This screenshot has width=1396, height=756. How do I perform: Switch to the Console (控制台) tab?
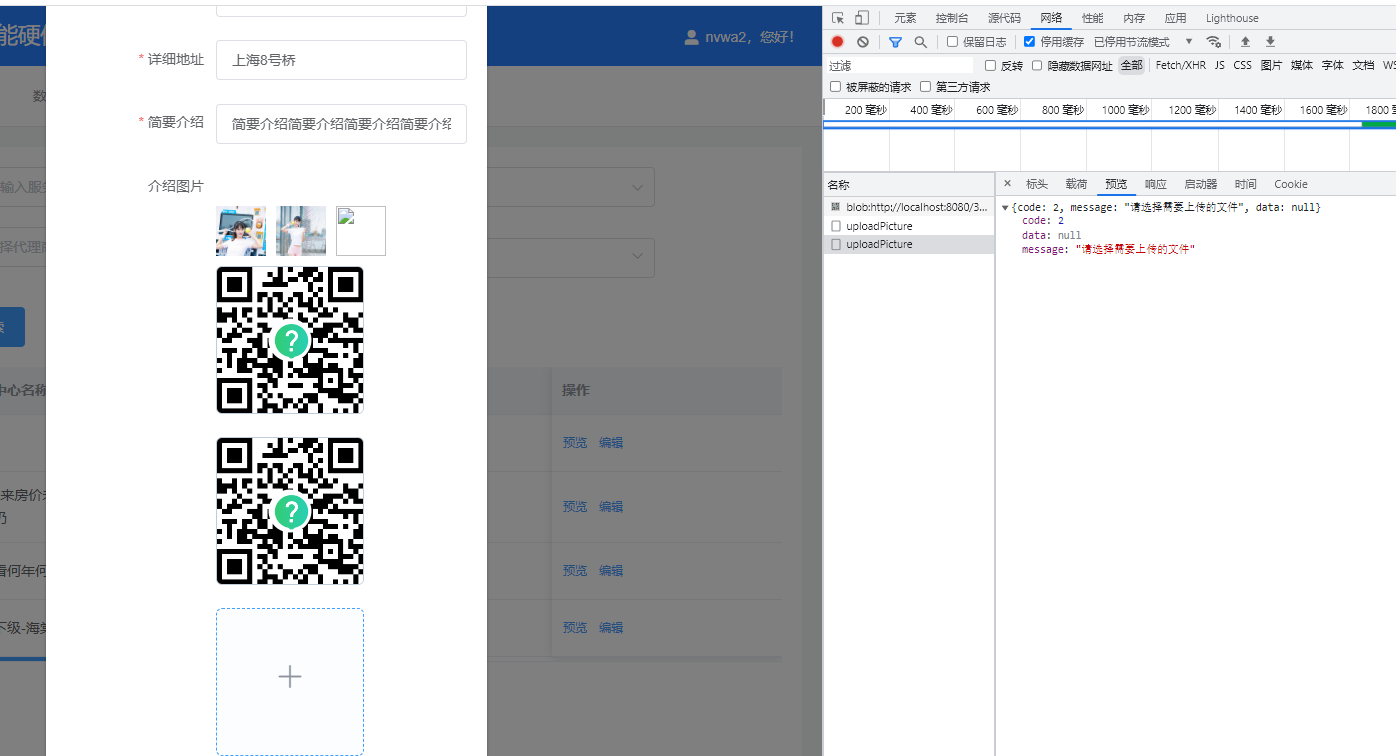pos(952,18)
